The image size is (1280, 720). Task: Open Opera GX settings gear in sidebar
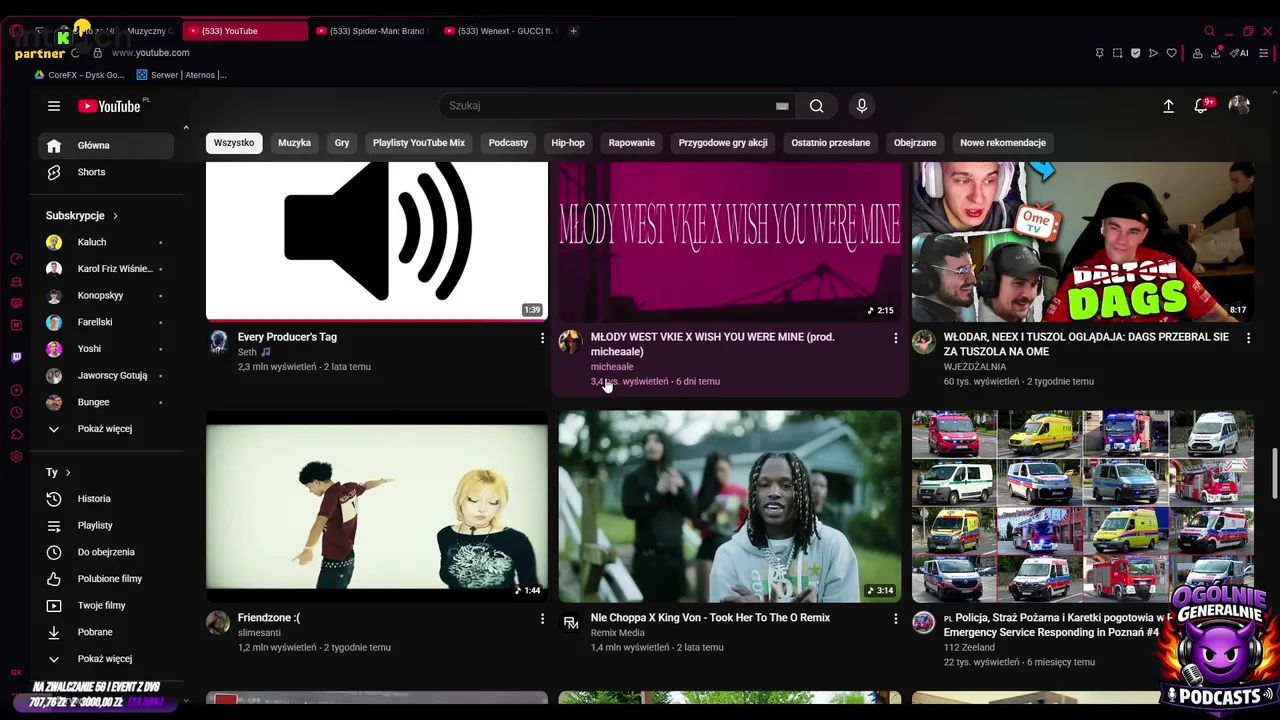coord(16,457)
